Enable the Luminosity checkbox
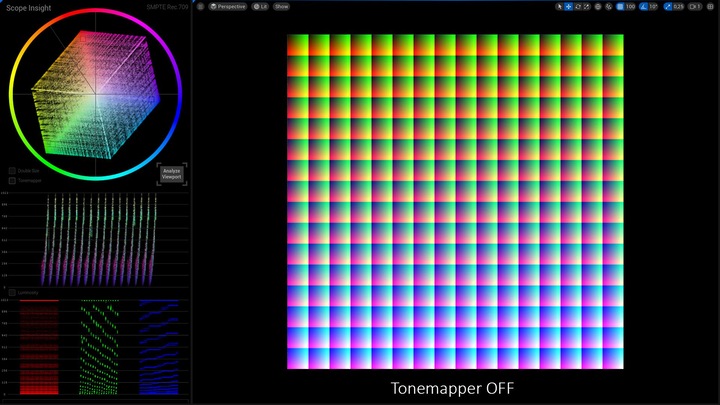 [x=12, y=292]
